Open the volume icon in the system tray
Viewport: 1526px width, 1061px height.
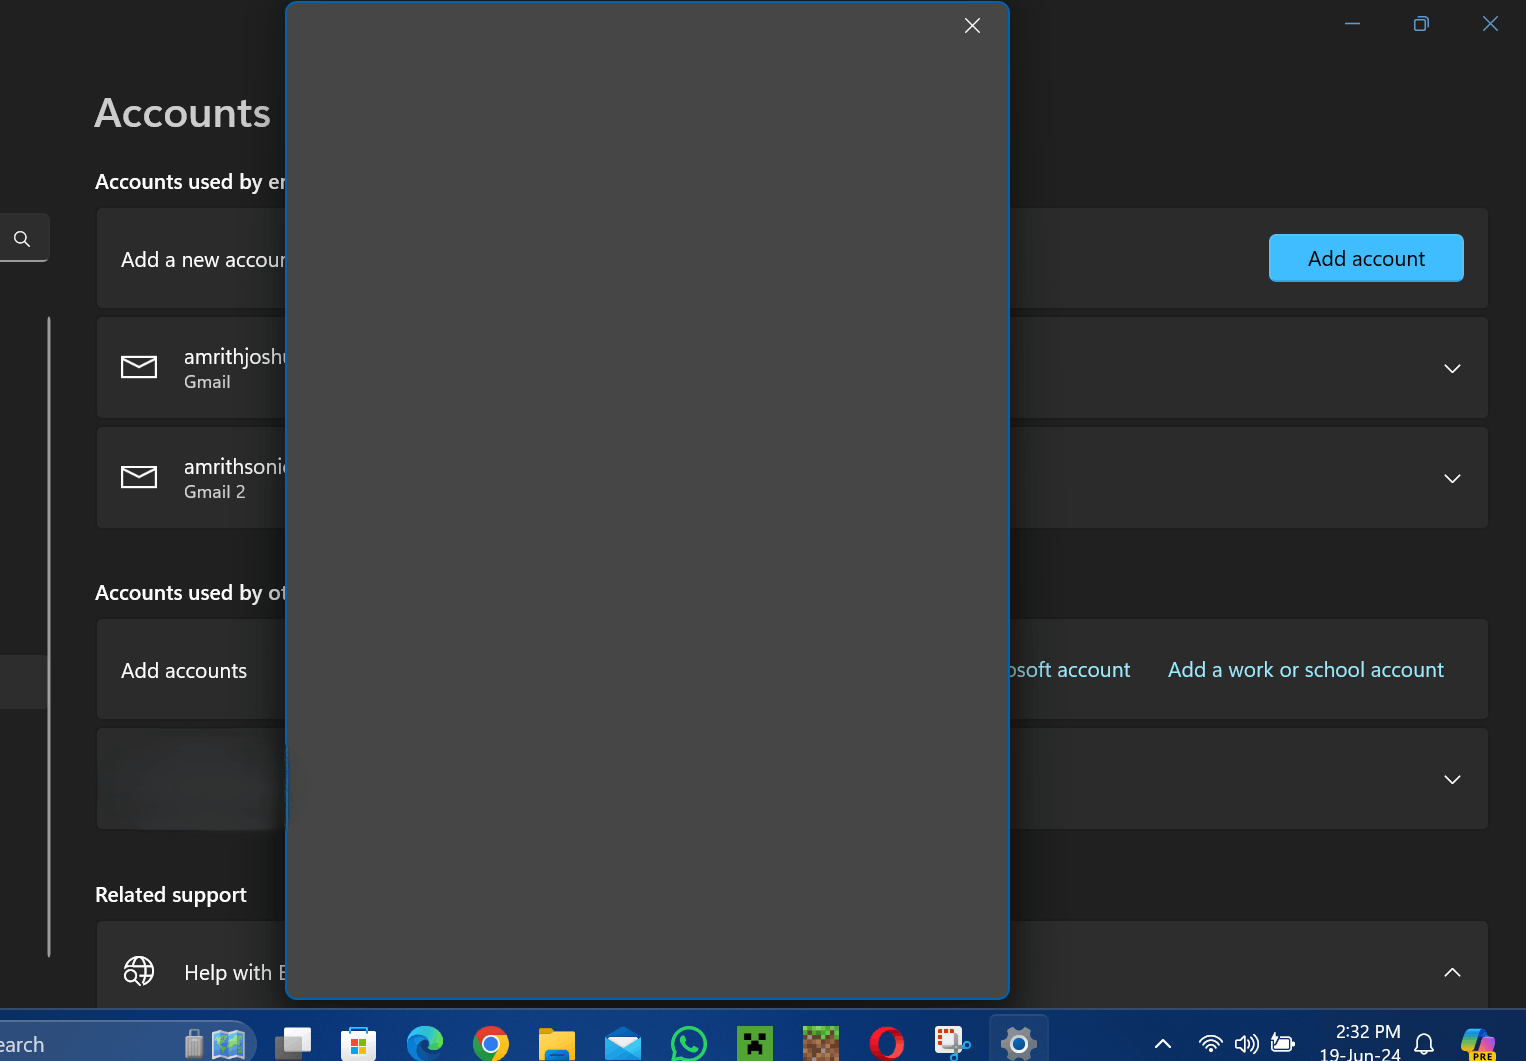[1247, 1043]
